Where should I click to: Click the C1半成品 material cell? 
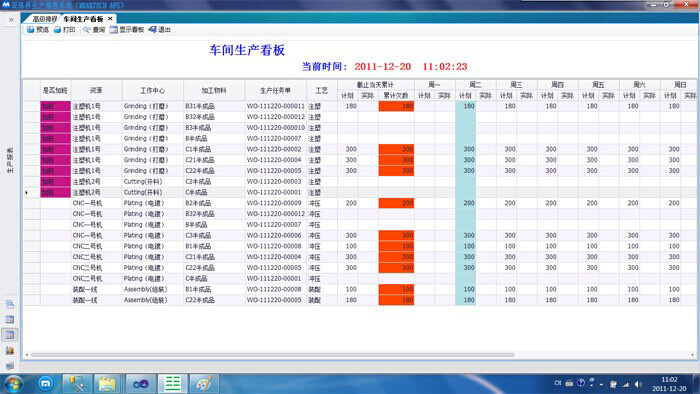pos(214,149)
